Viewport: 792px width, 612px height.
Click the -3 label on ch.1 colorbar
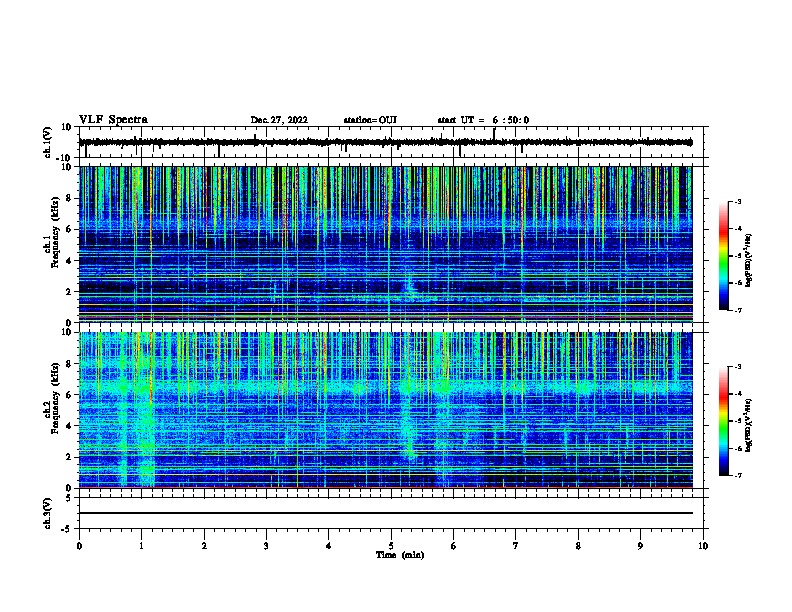click(737, 201)
